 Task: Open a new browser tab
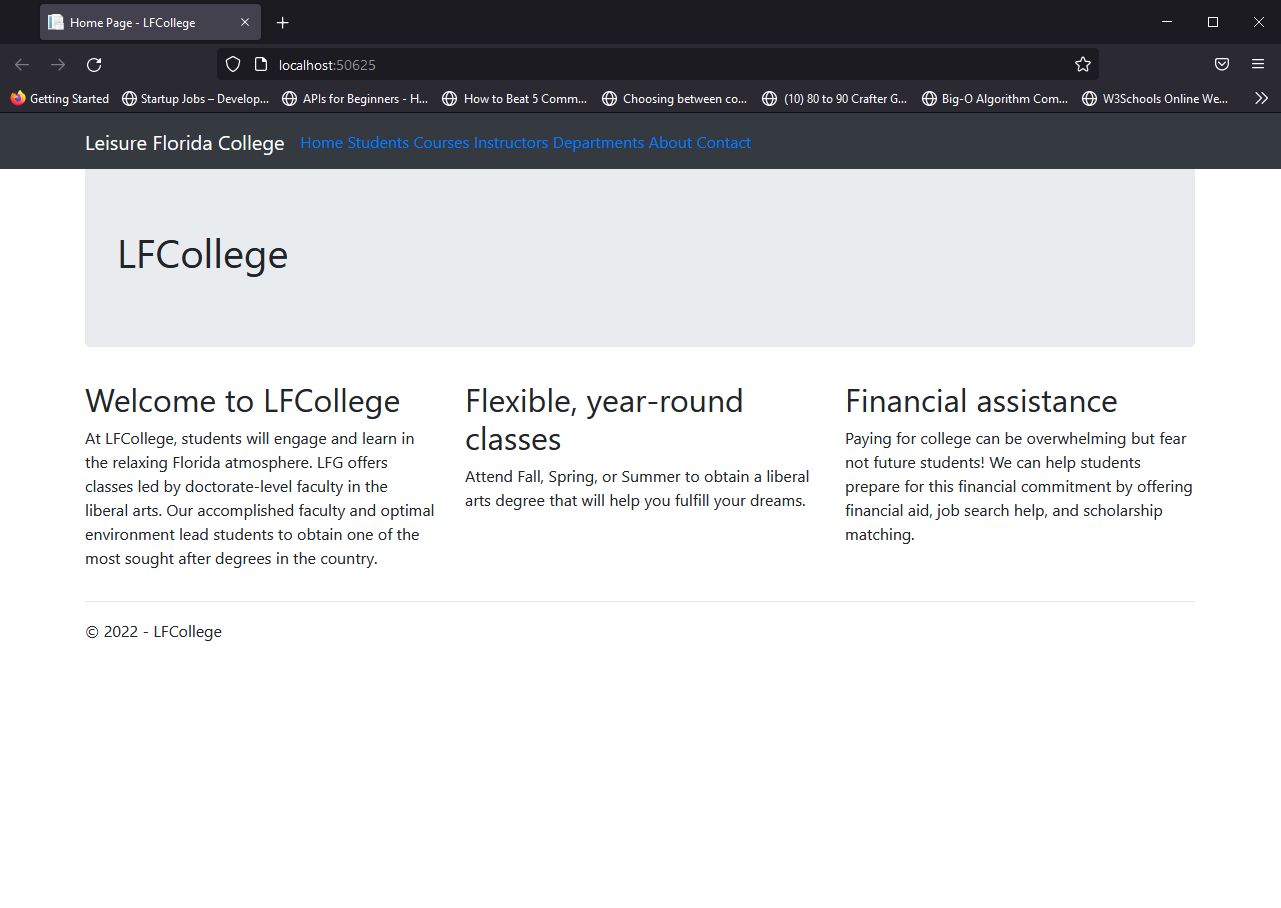pos(282,21)
